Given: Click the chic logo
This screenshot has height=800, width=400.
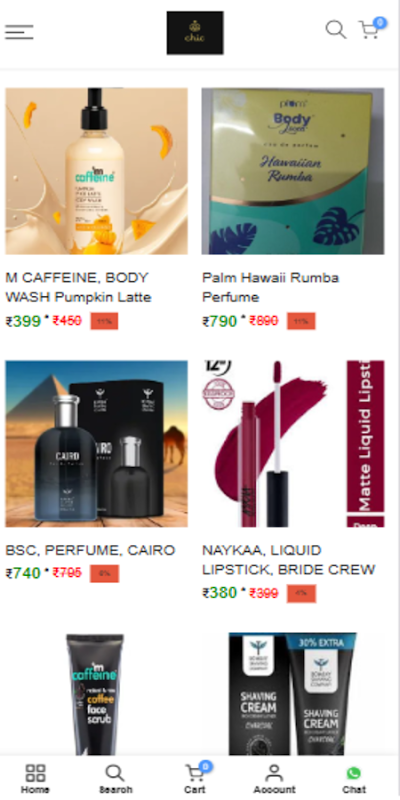Looking at the screenshot, I should click(x=195, y=33).
